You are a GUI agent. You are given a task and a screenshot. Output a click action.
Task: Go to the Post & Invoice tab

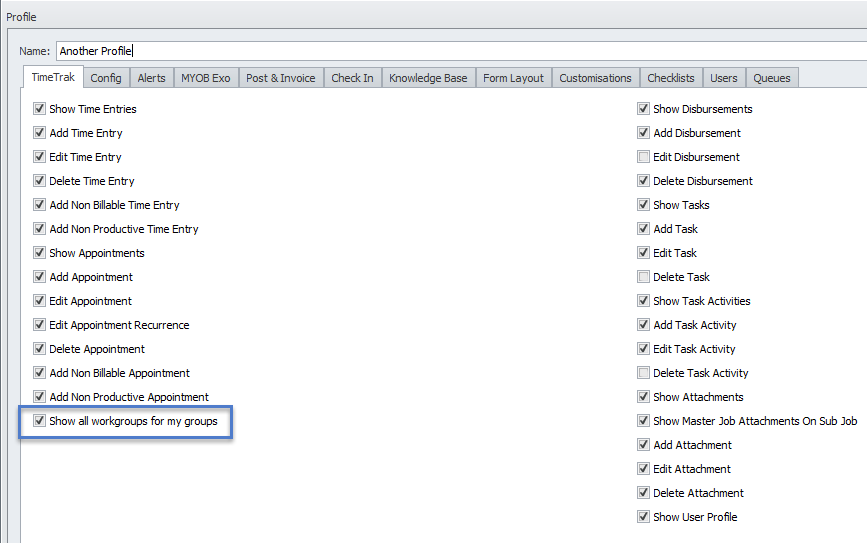point(280,78)
